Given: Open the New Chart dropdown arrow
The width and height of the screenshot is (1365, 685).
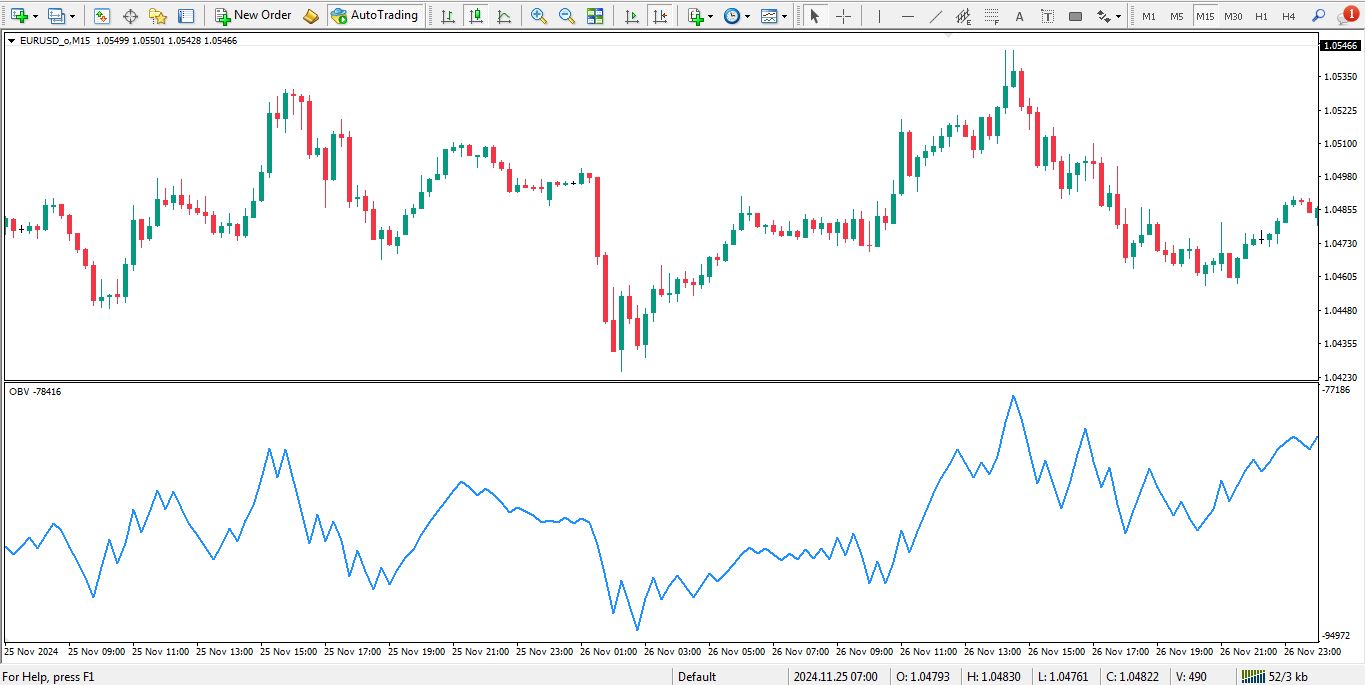Looking at the screenshot, I should click(36, 16).
